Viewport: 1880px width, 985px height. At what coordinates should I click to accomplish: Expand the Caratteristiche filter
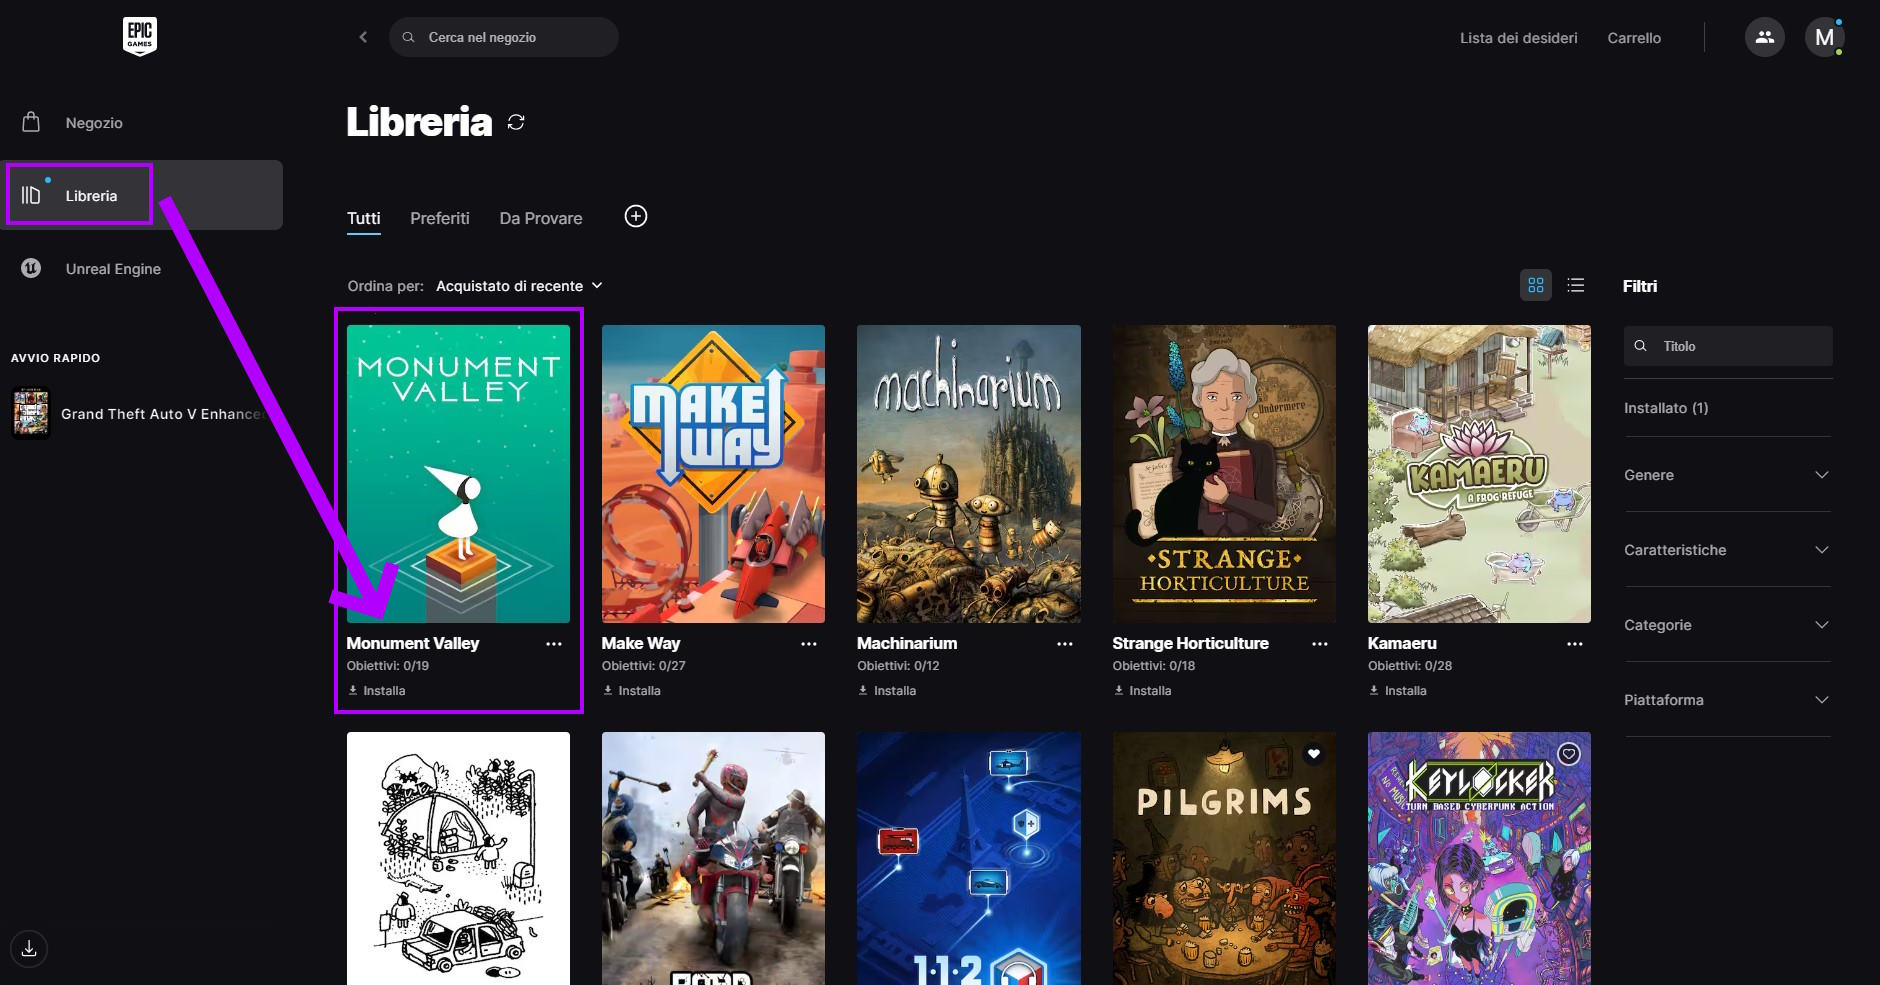point(1727,550)
